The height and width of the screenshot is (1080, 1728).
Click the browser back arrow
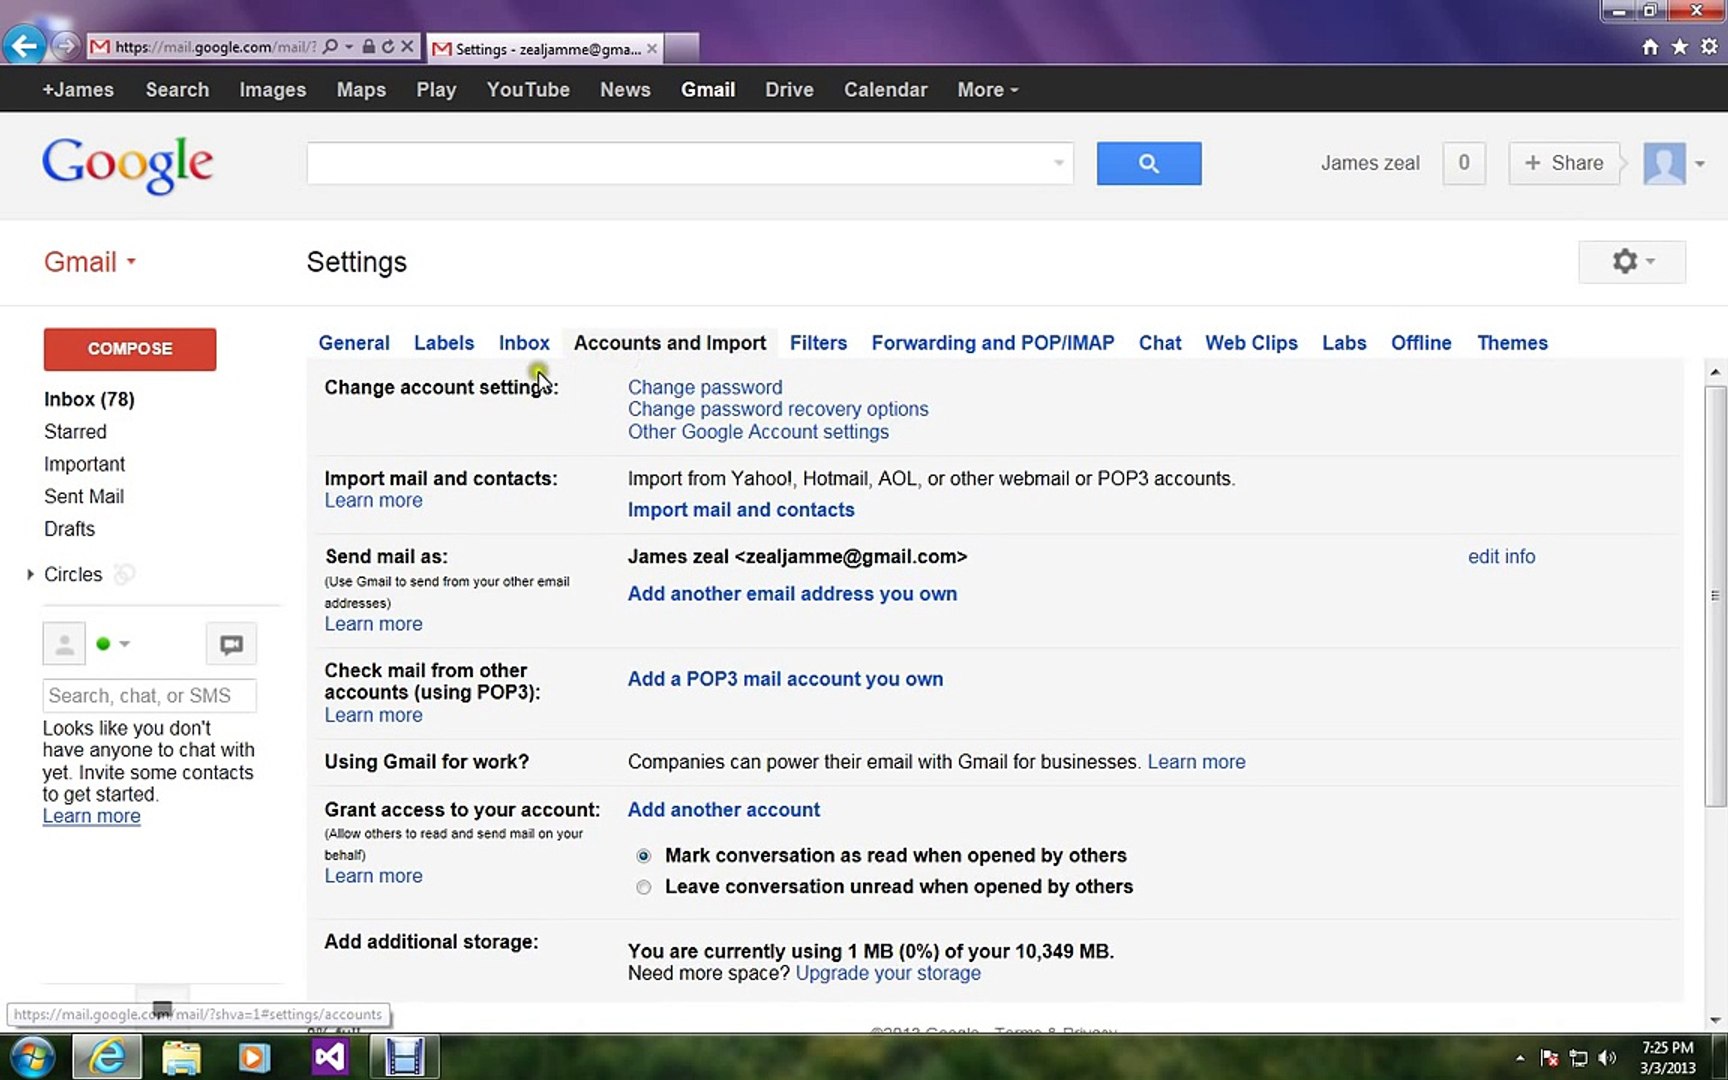pos(24,45)
